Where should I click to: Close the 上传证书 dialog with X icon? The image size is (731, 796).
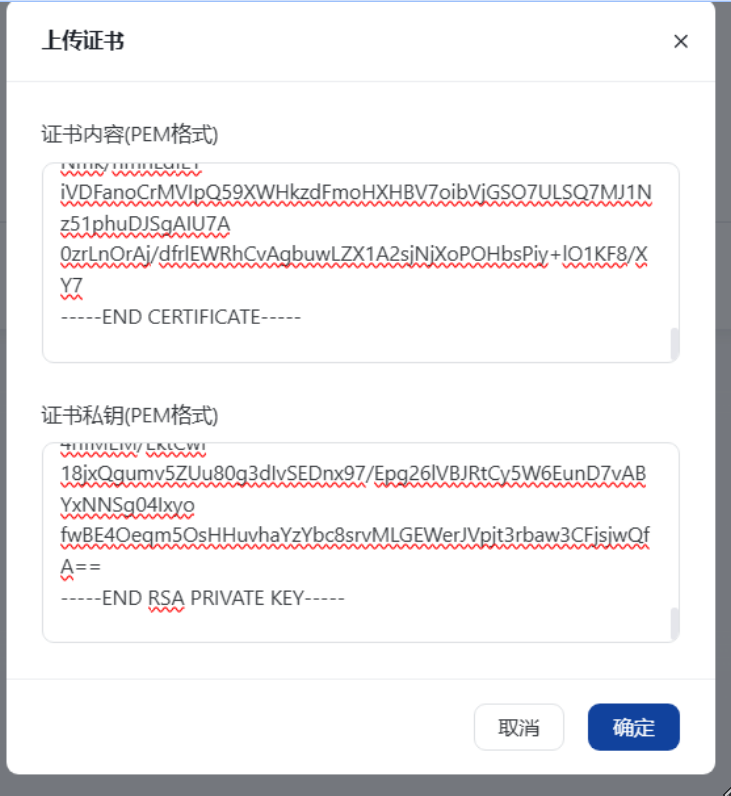tap(681, 41)
